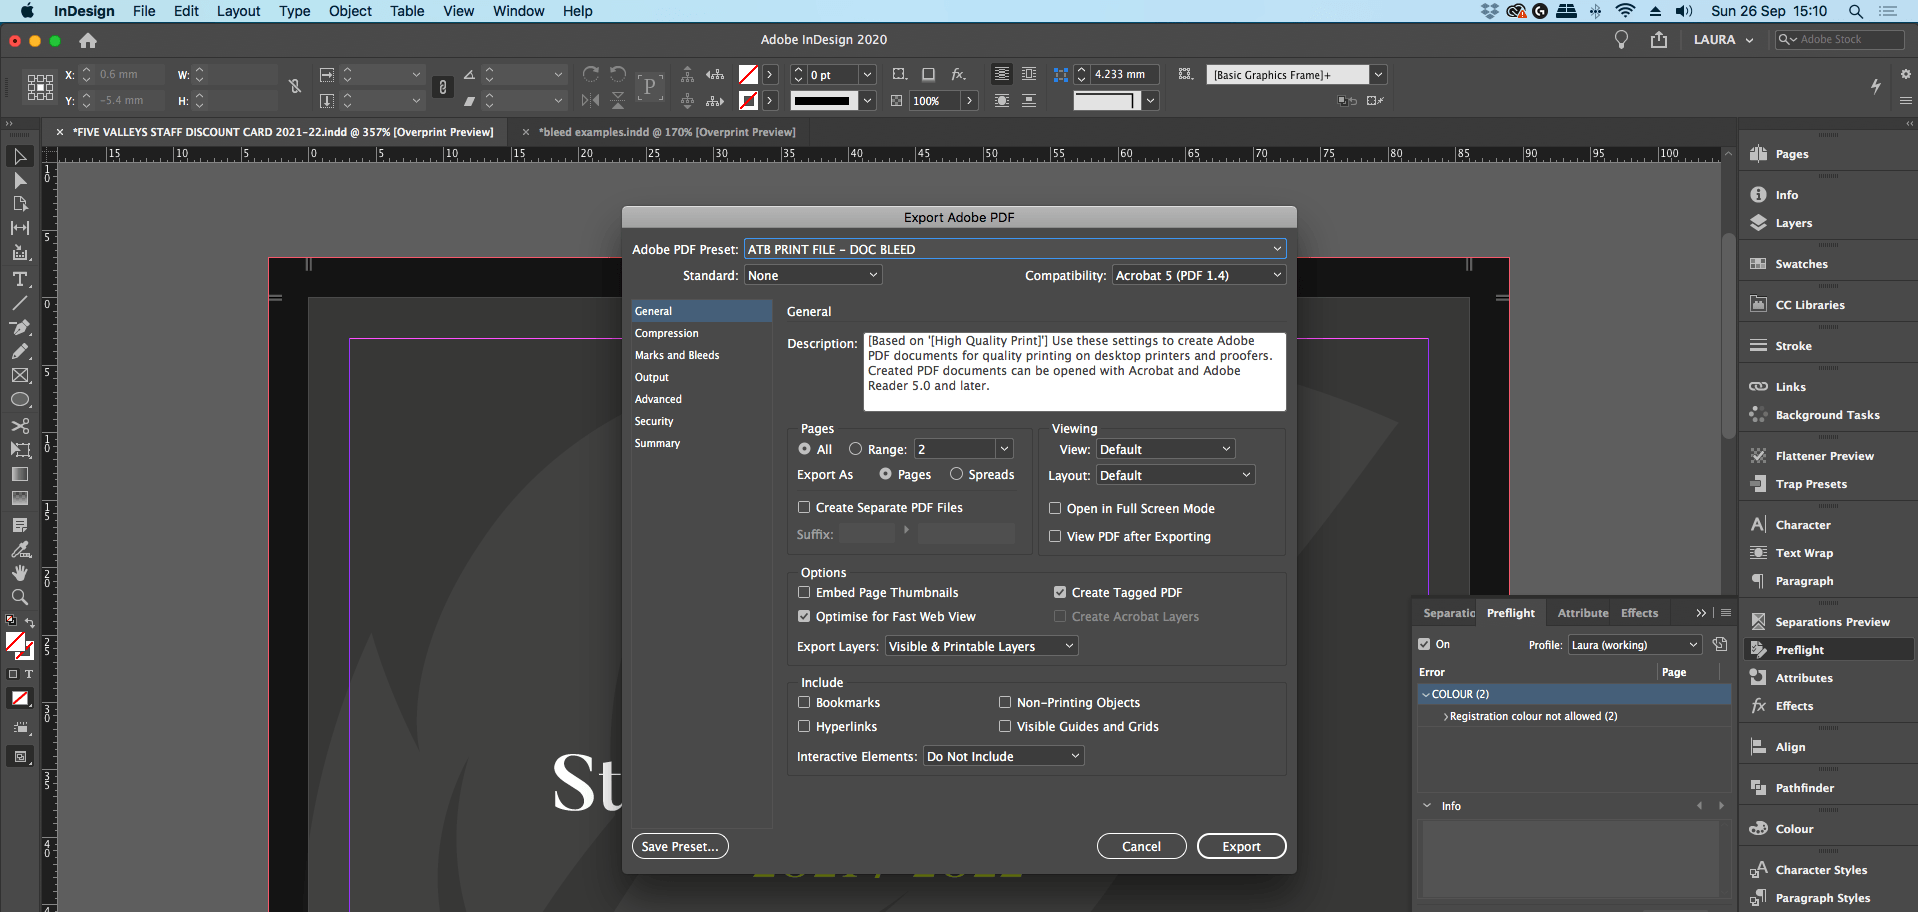Click the Save Preset button
1918x912 pixels.
click(680, 846)
